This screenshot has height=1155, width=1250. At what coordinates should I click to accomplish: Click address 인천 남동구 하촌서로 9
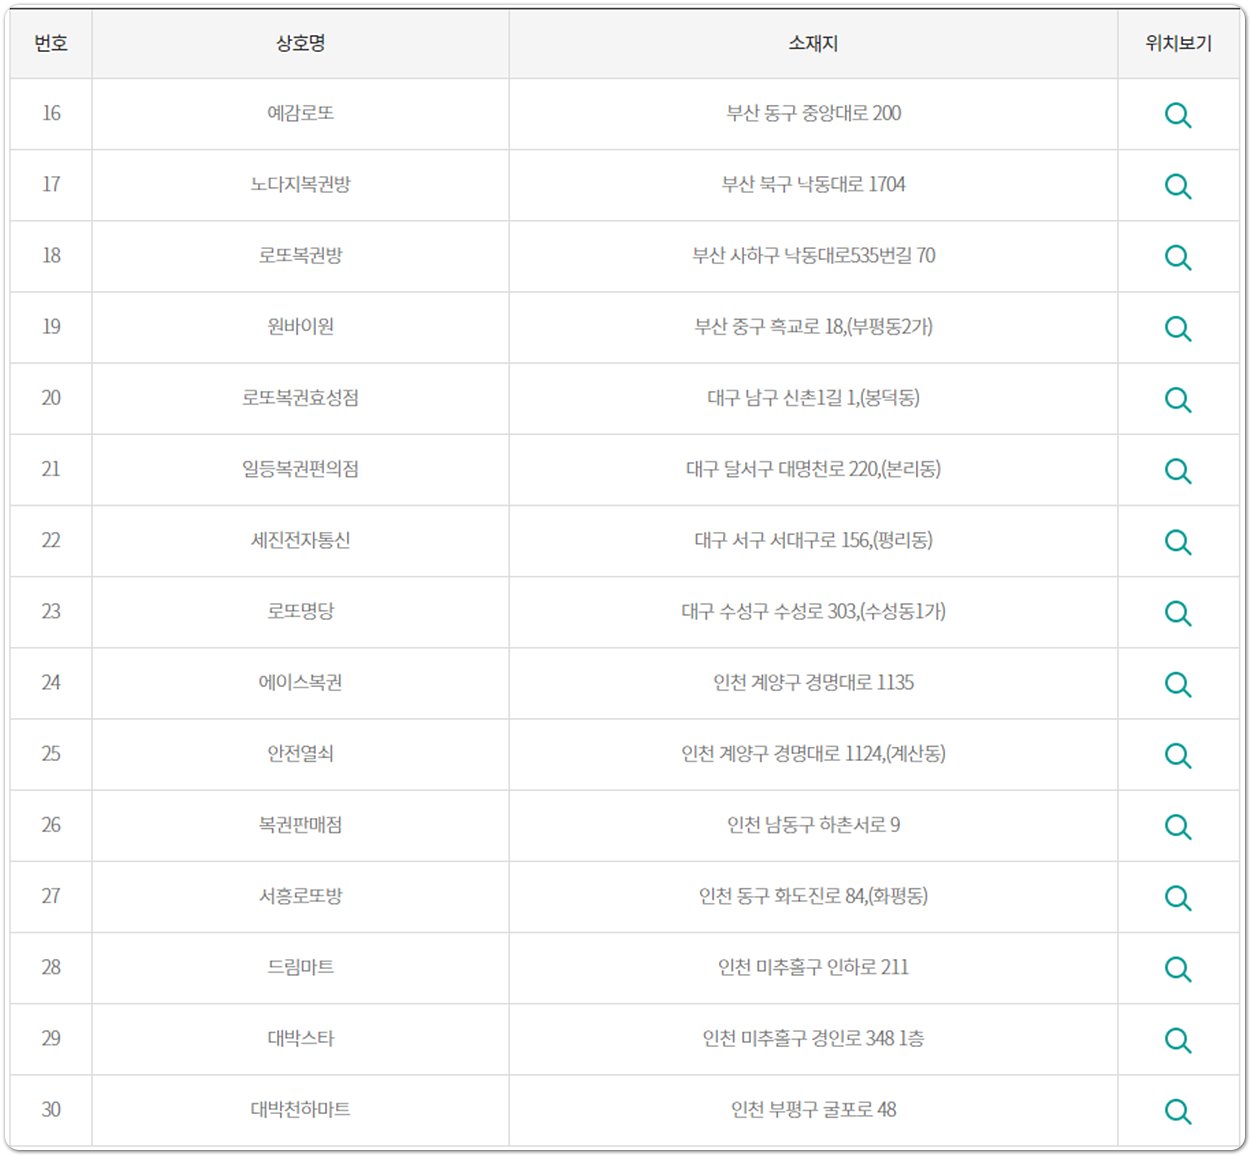813,824
